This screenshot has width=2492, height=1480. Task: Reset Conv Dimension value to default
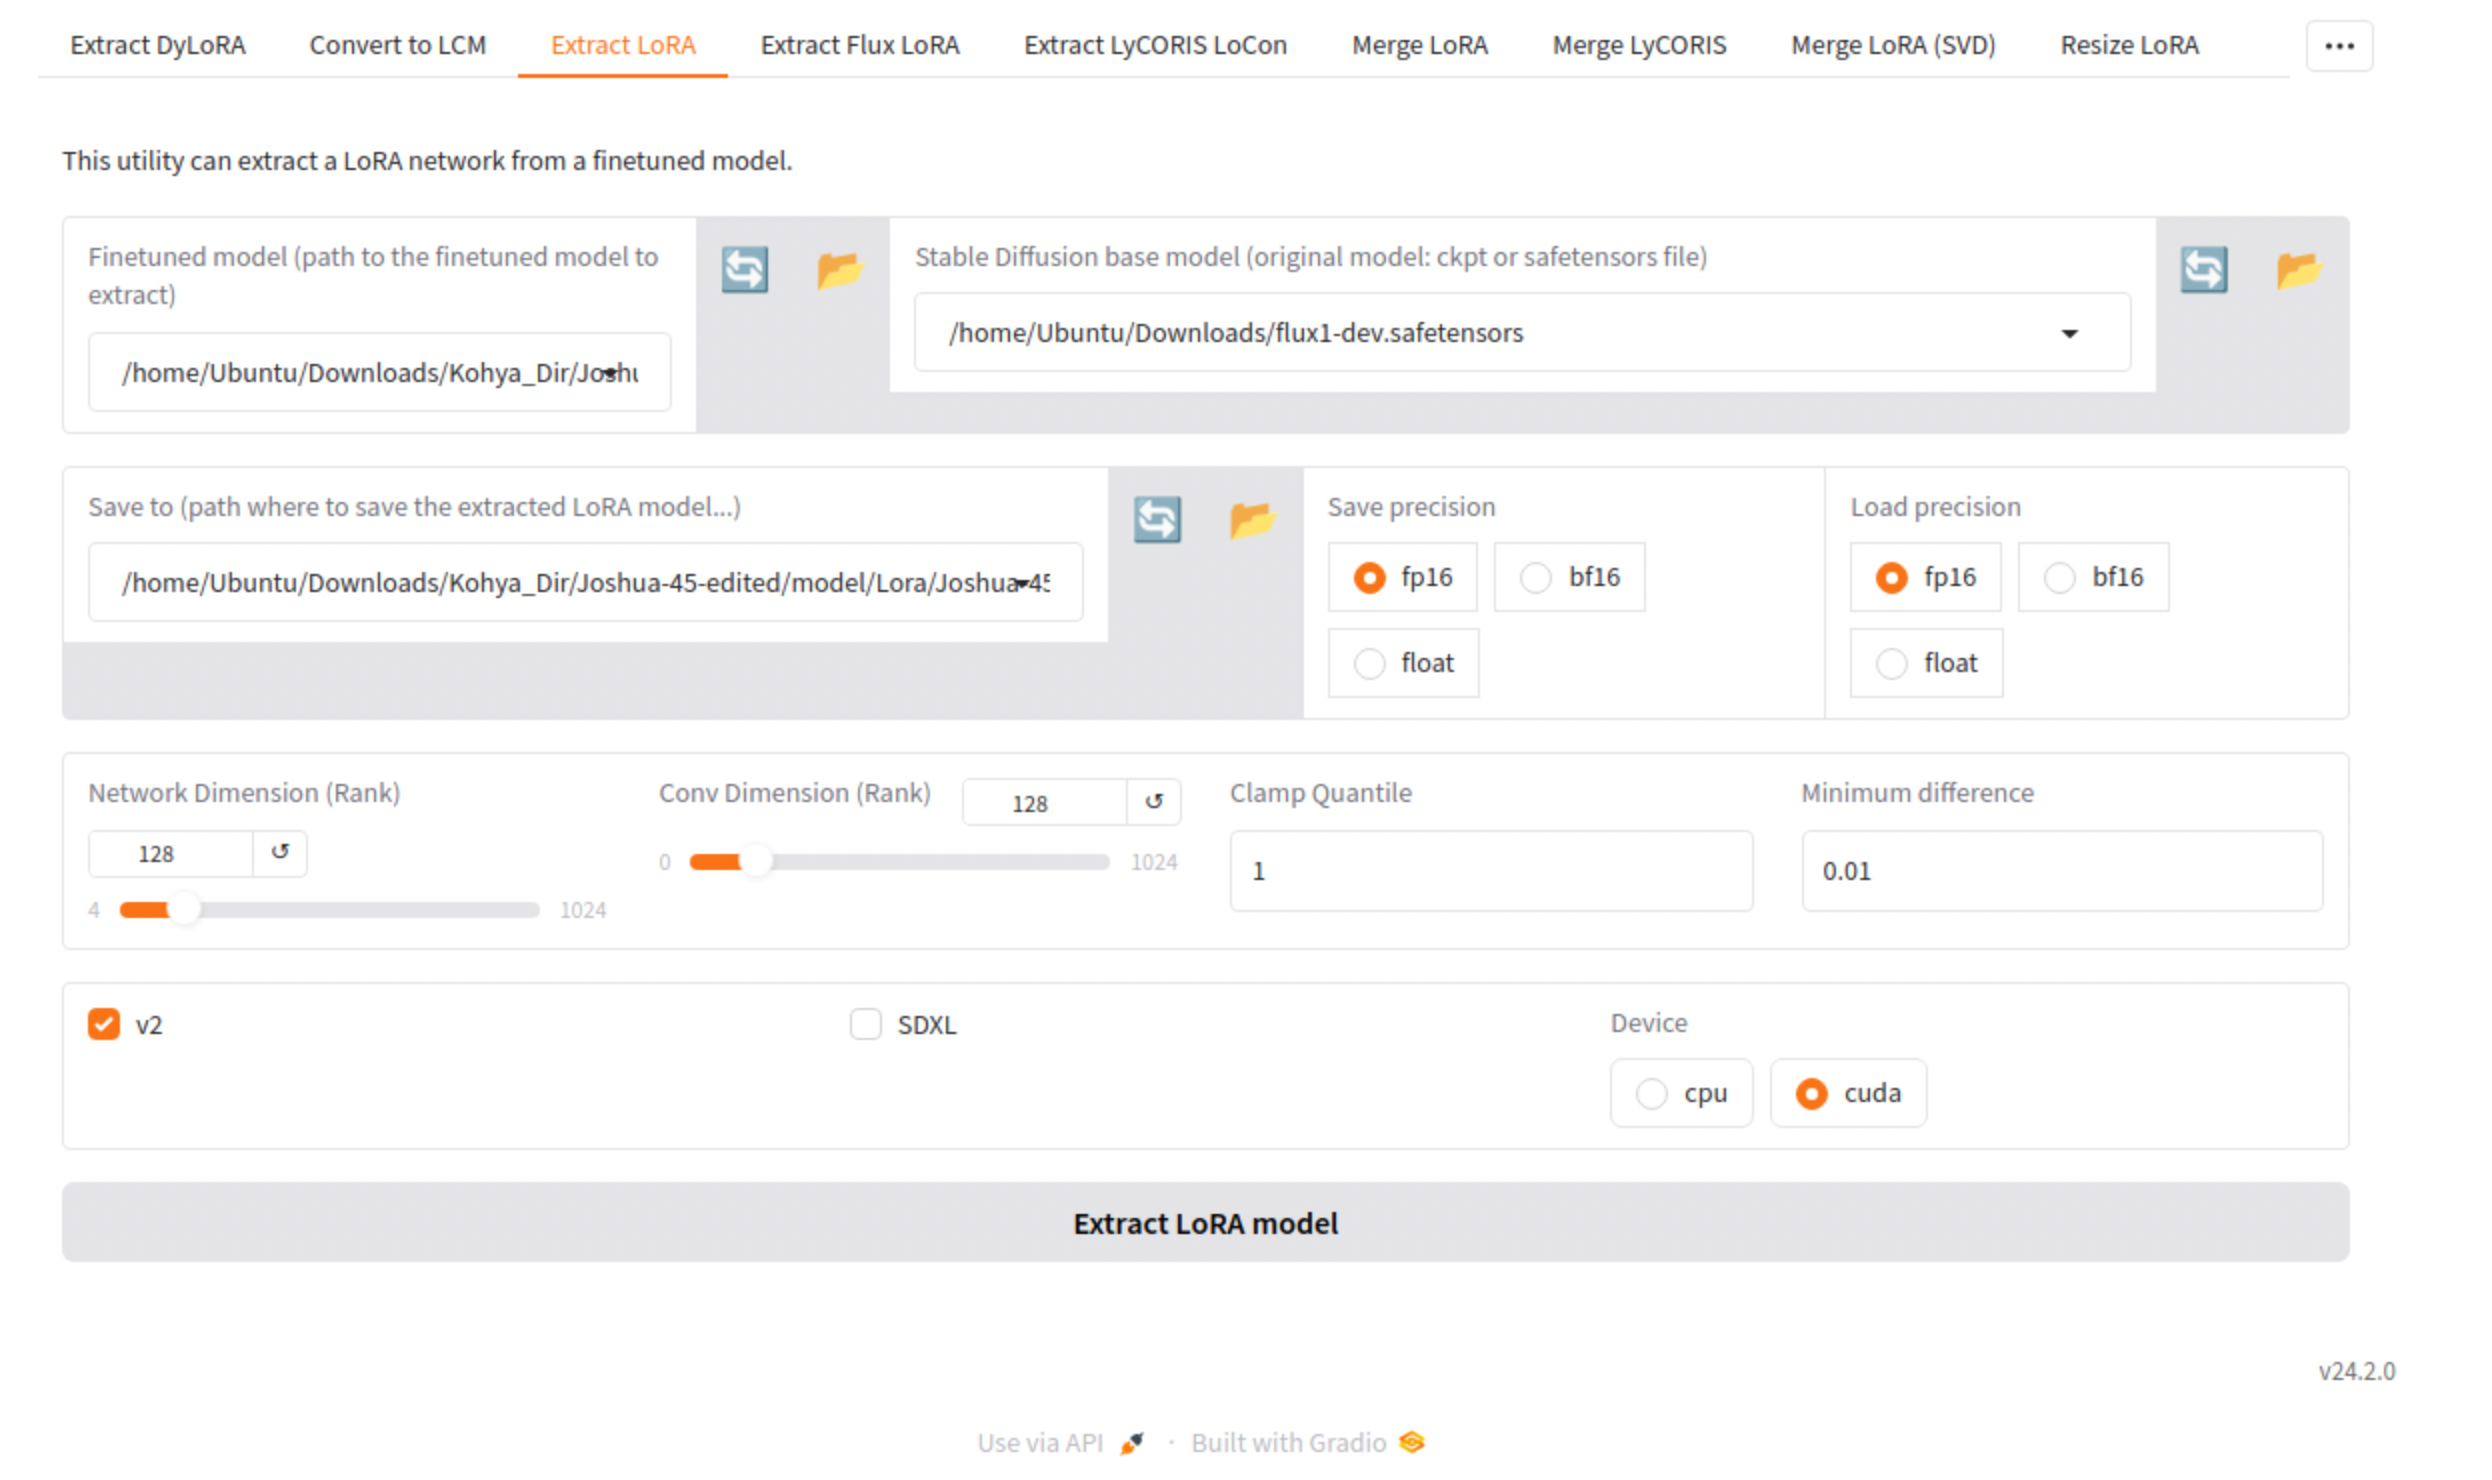1153,802
